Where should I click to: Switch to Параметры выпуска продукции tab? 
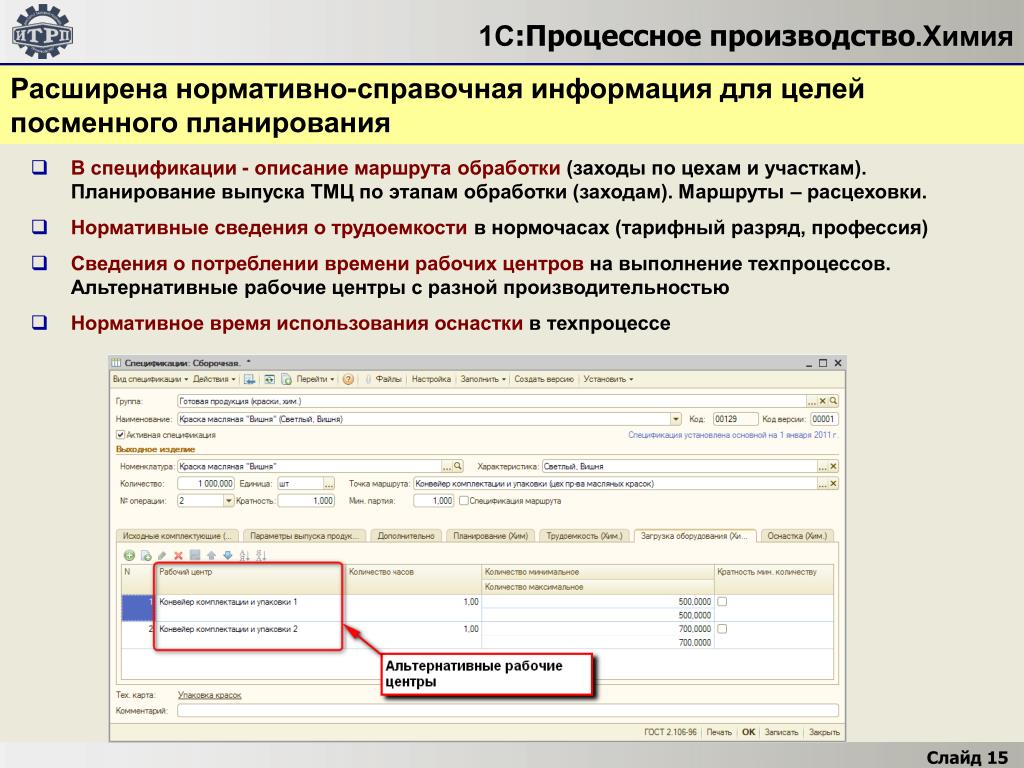point(304,536)
